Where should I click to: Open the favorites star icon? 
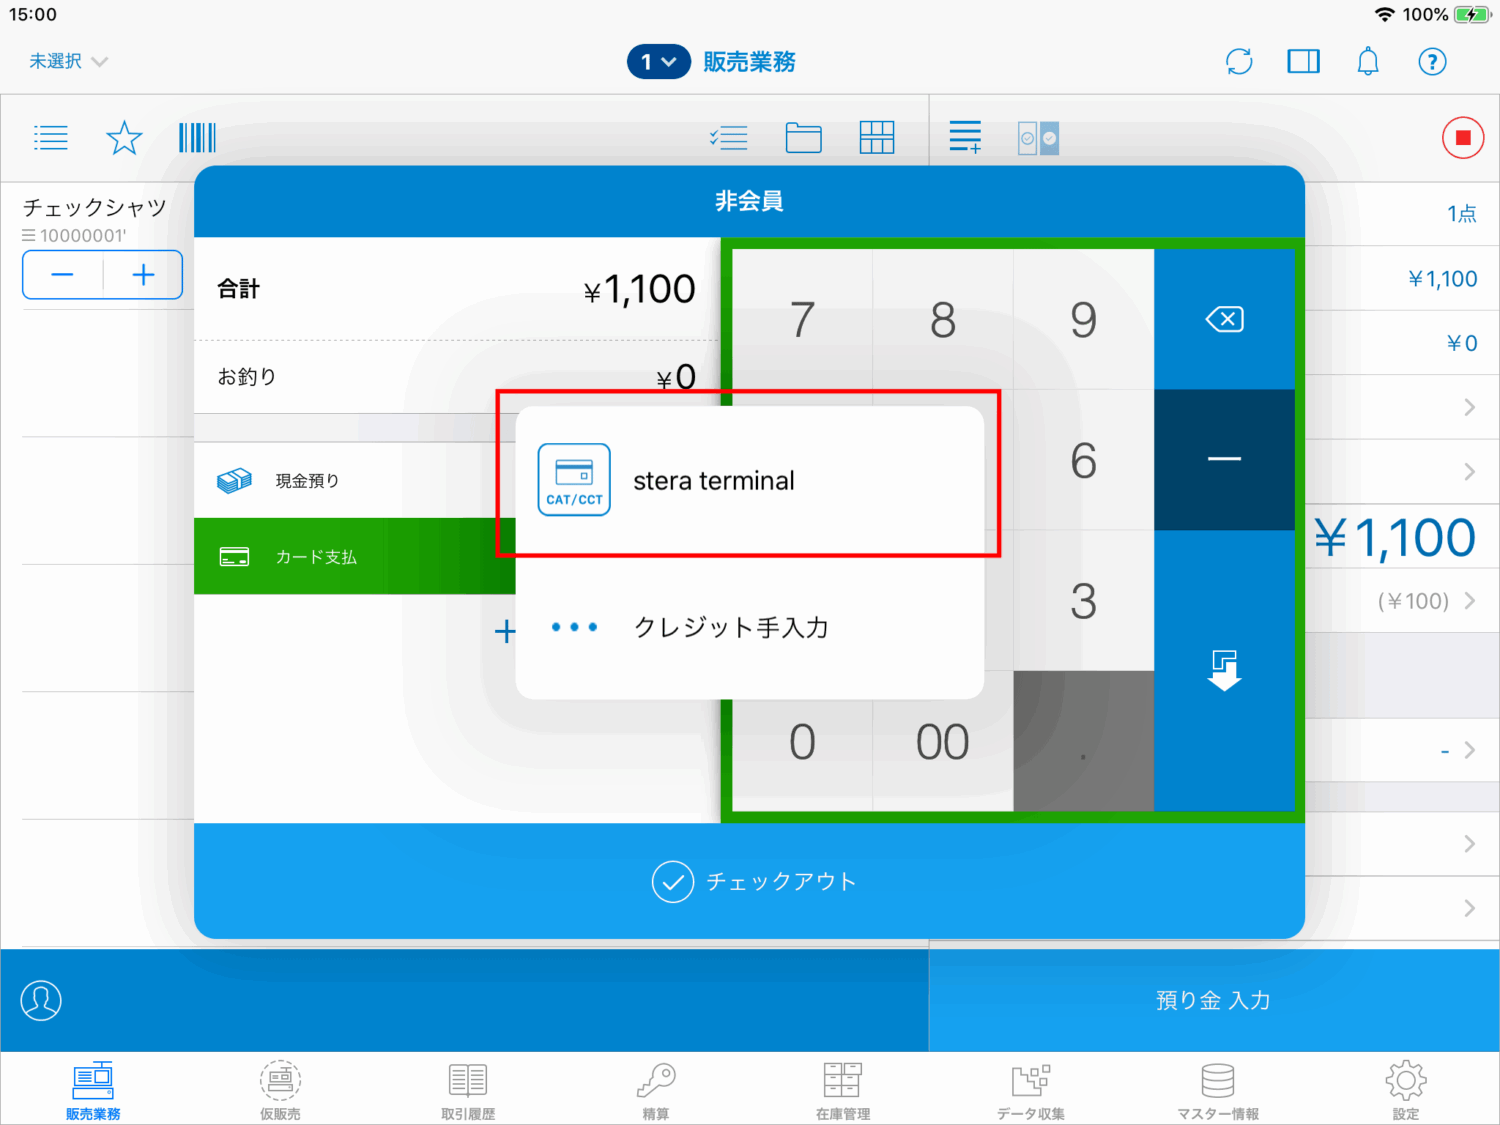[124, 137]
